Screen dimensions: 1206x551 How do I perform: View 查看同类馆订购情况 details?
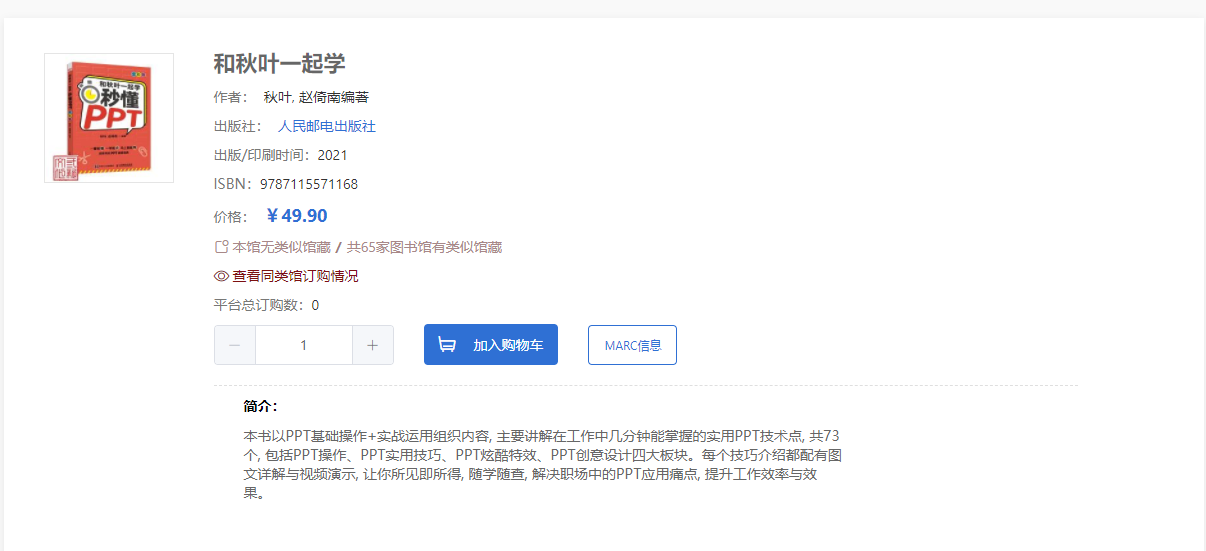[x=295, y=276]
